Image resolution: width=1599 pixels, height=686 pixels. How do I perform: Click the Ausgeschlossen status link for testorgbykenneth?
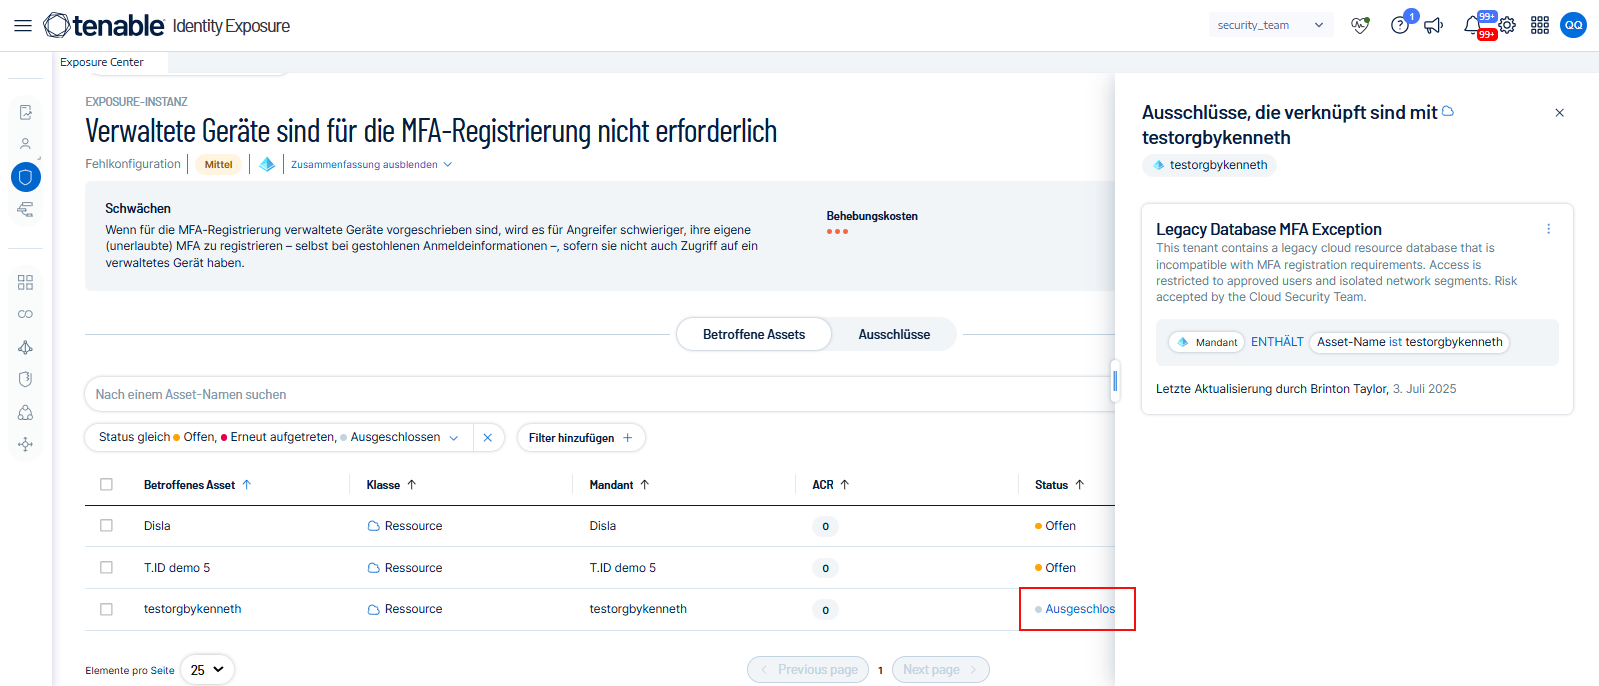(1079, 609)
